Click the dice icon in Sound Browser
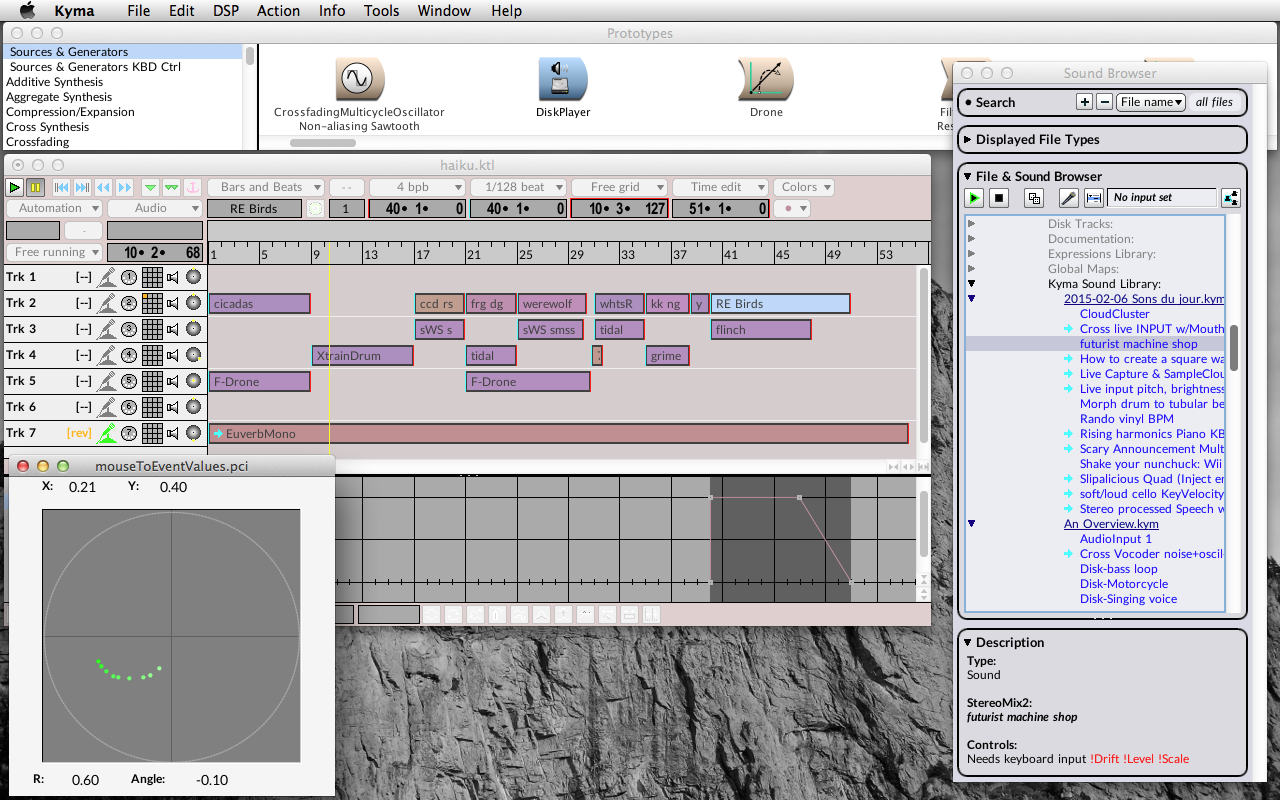 click(1035, 198)
